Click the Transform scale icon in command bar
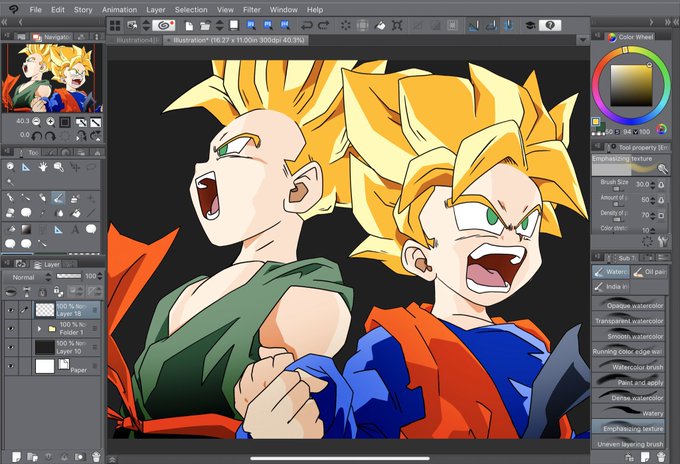Screen dimensions: 680x464 [397, 26]
